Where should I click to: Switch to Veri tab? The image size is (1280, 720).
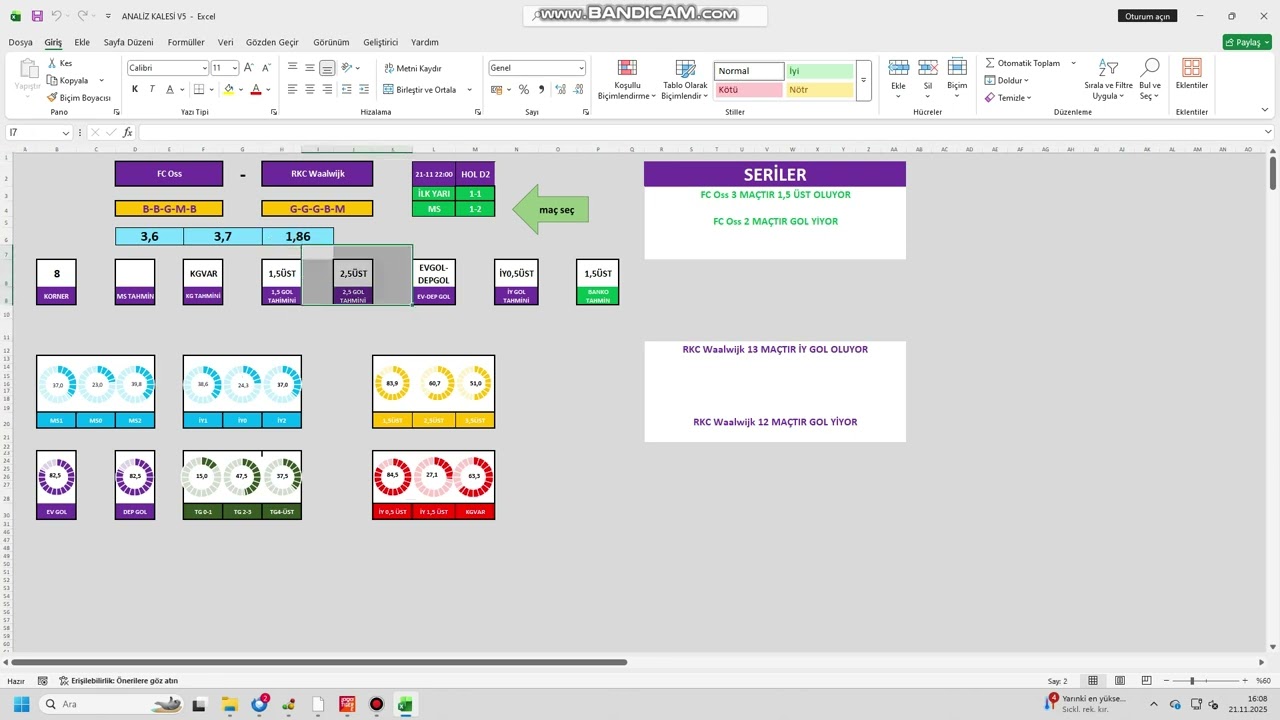coord(225,42)
